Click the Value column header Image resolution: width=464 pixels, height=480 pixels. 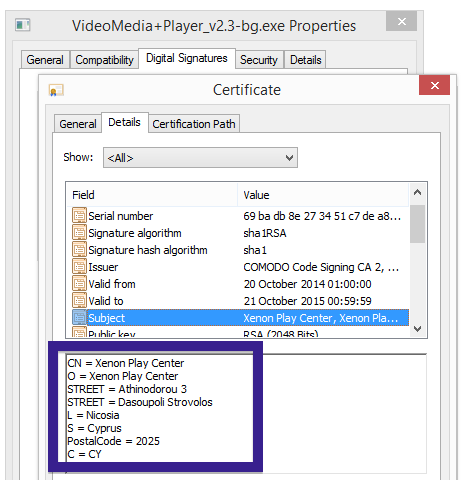[323, 195]
